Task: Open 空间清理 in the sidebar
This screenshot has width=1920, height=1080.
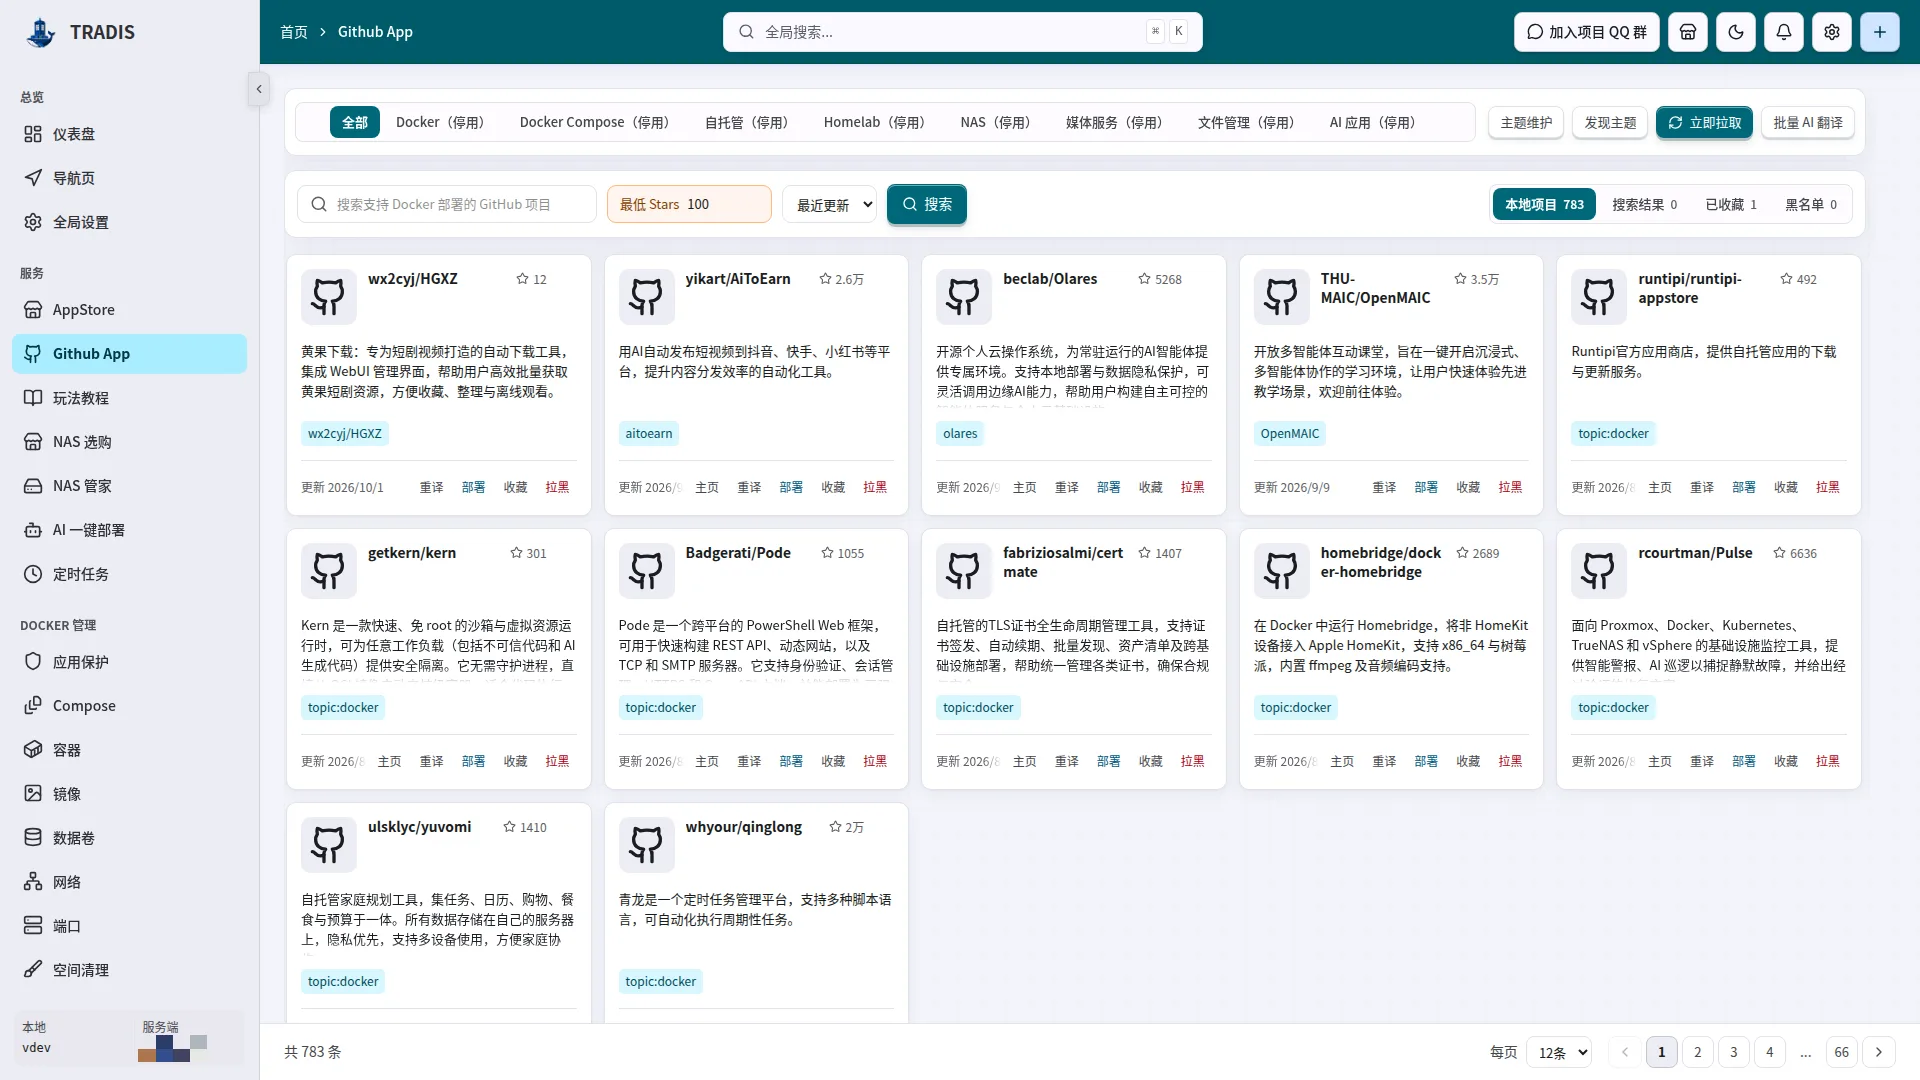Action: 129,970
